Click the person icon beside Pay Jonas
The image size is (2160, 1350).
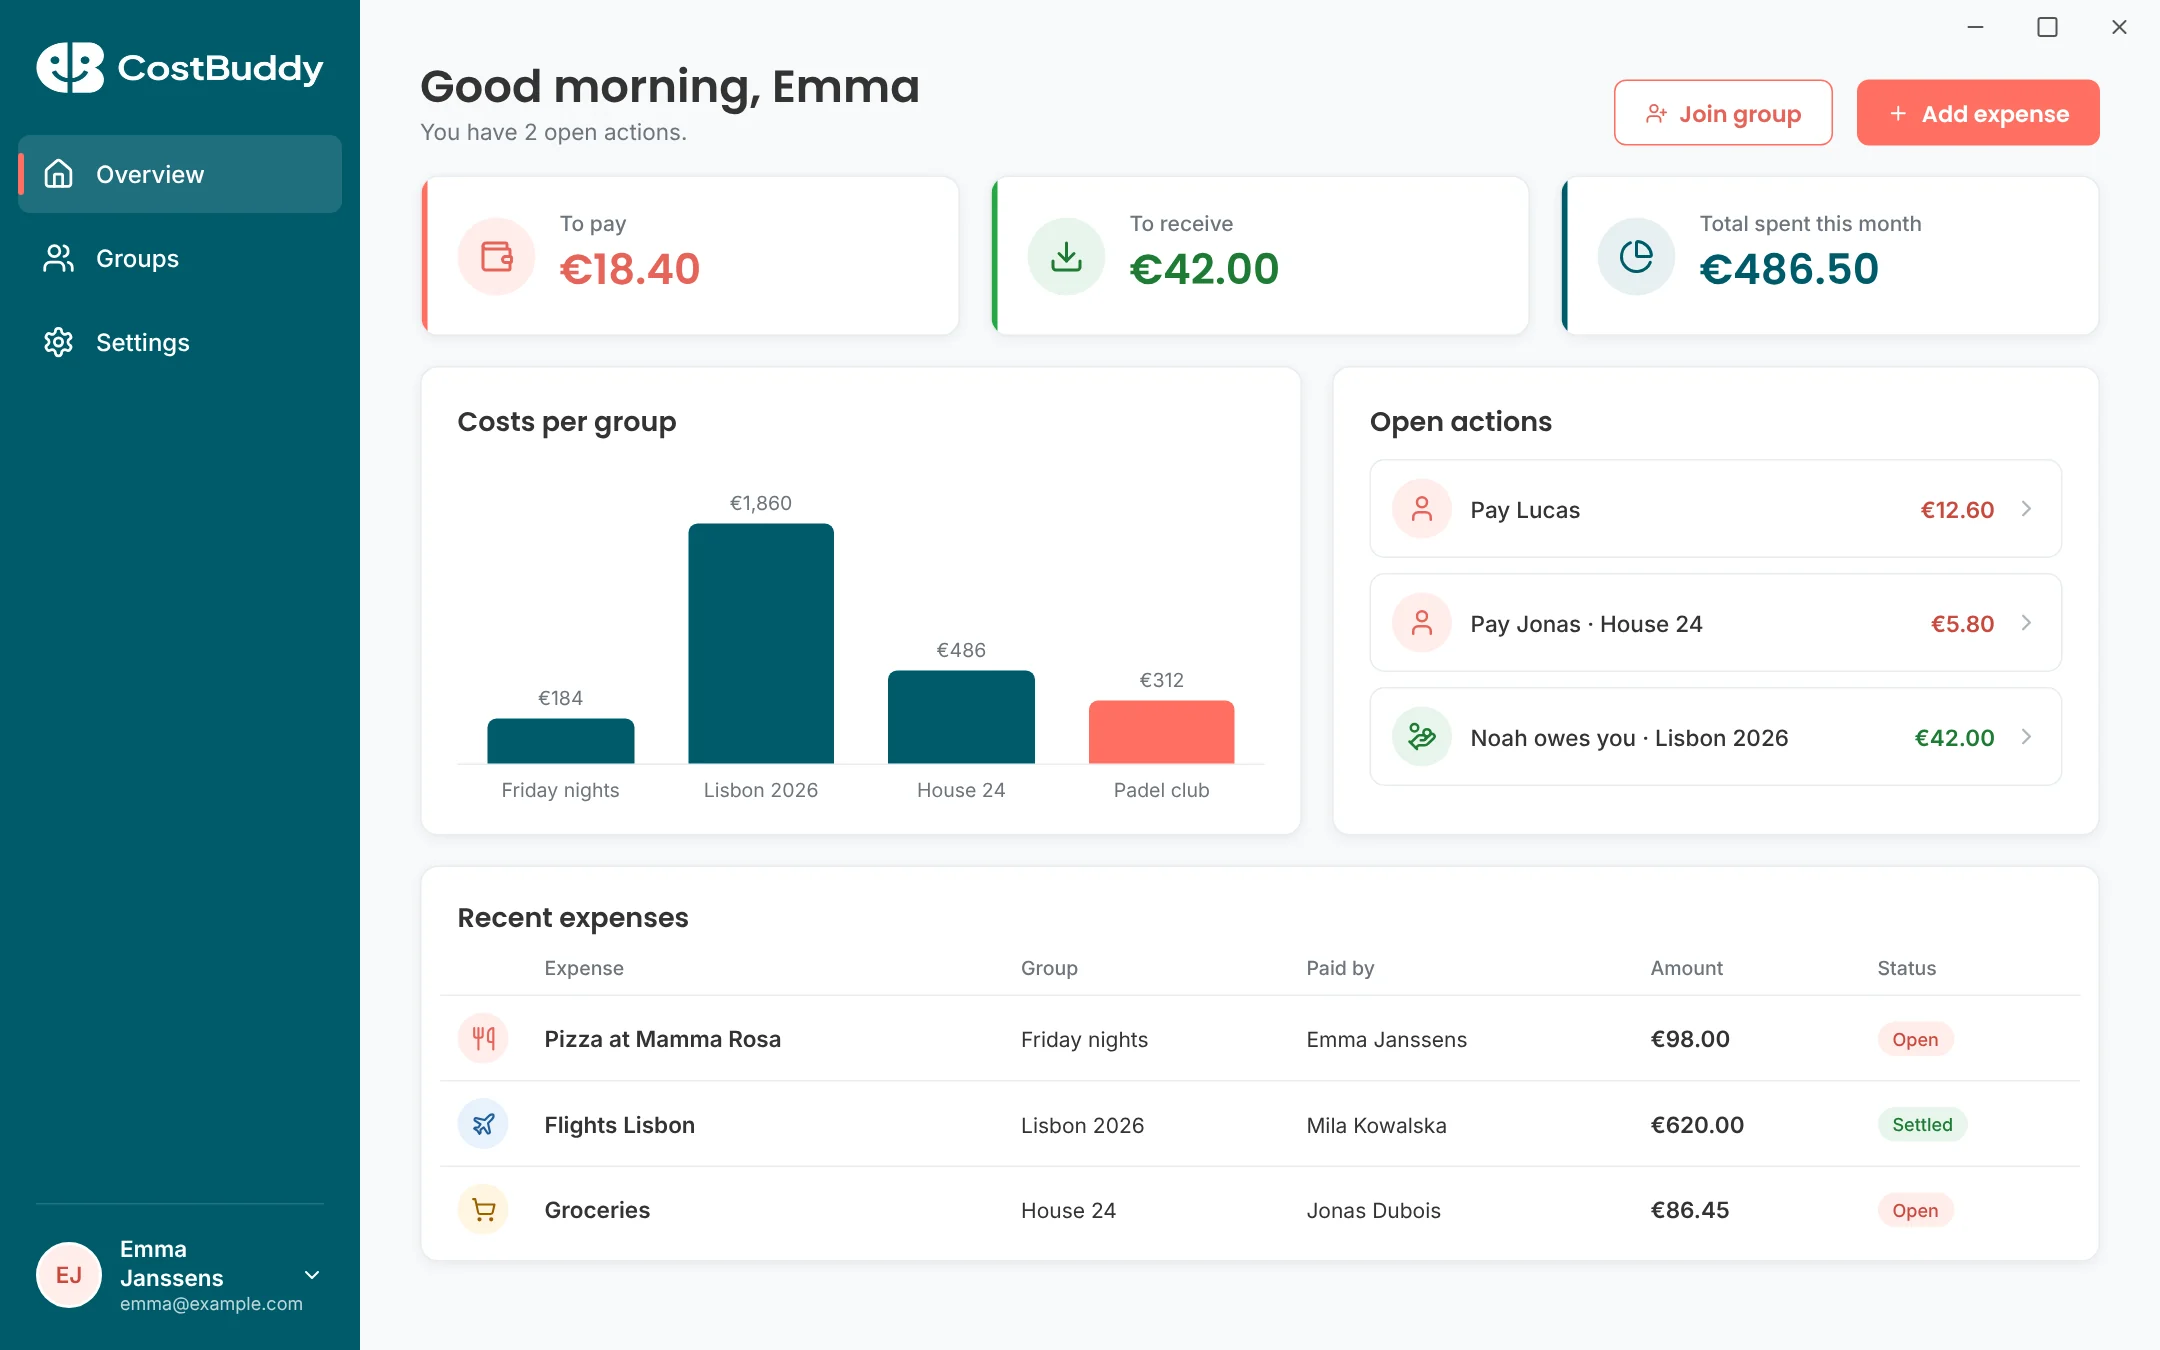point(1422,623)
